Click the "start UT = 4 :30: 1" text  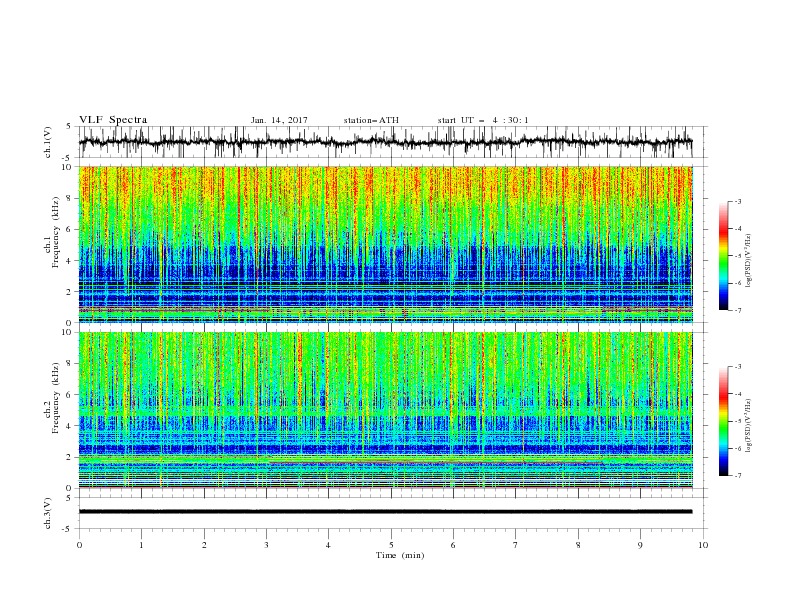click(483, 120)
